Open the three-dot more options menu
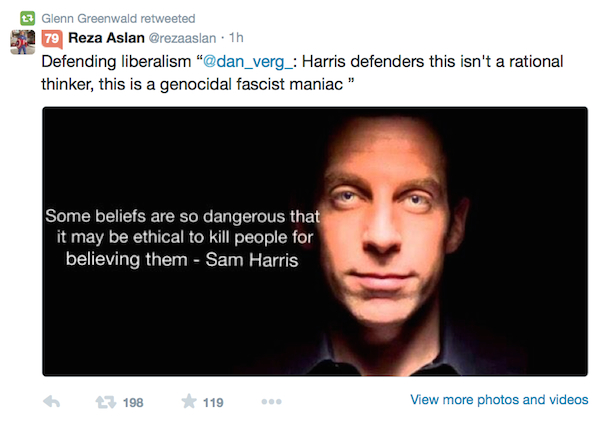The image size is (600, 423). 270,402
